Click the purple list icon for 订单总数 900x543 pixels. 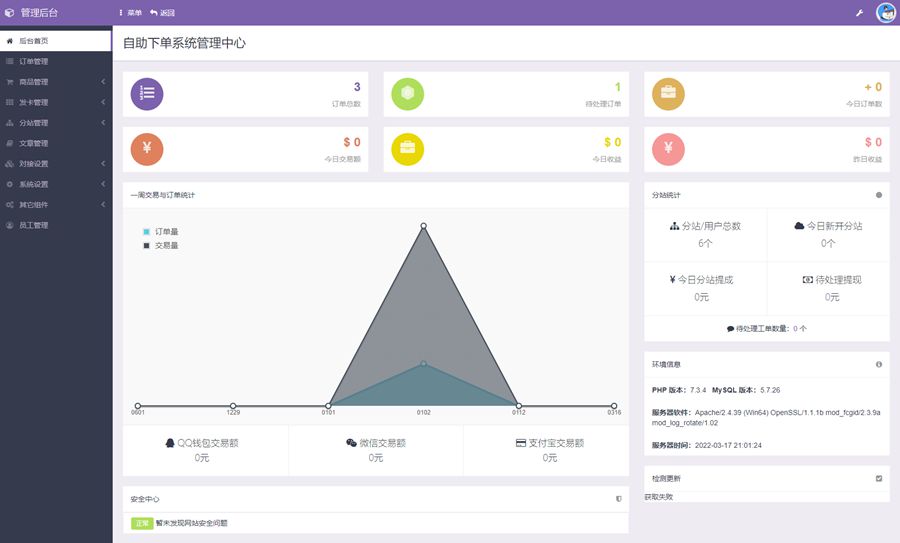tap(147, 93)
